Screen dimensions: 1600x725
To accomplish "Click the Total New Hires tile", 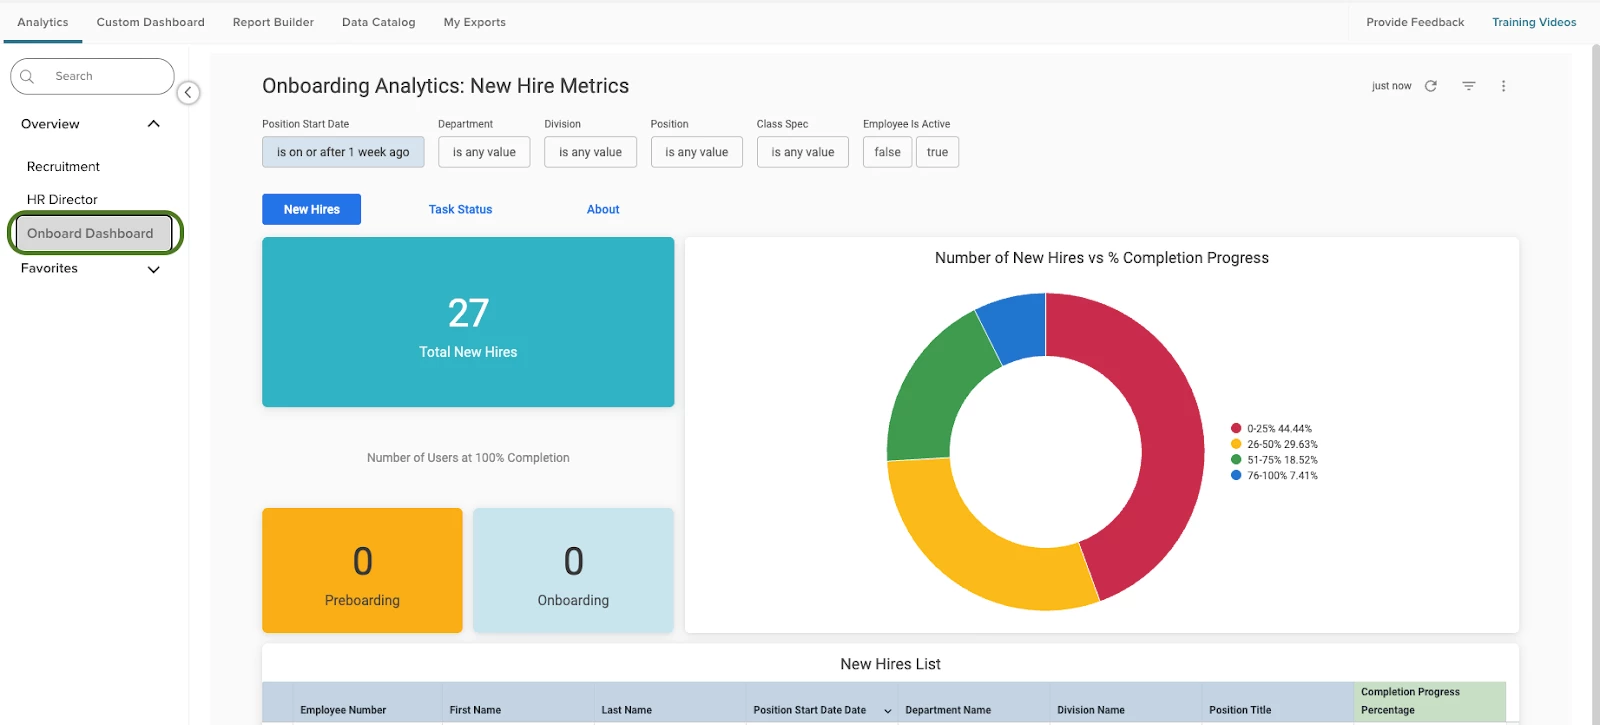I will [x=468, y=322].
